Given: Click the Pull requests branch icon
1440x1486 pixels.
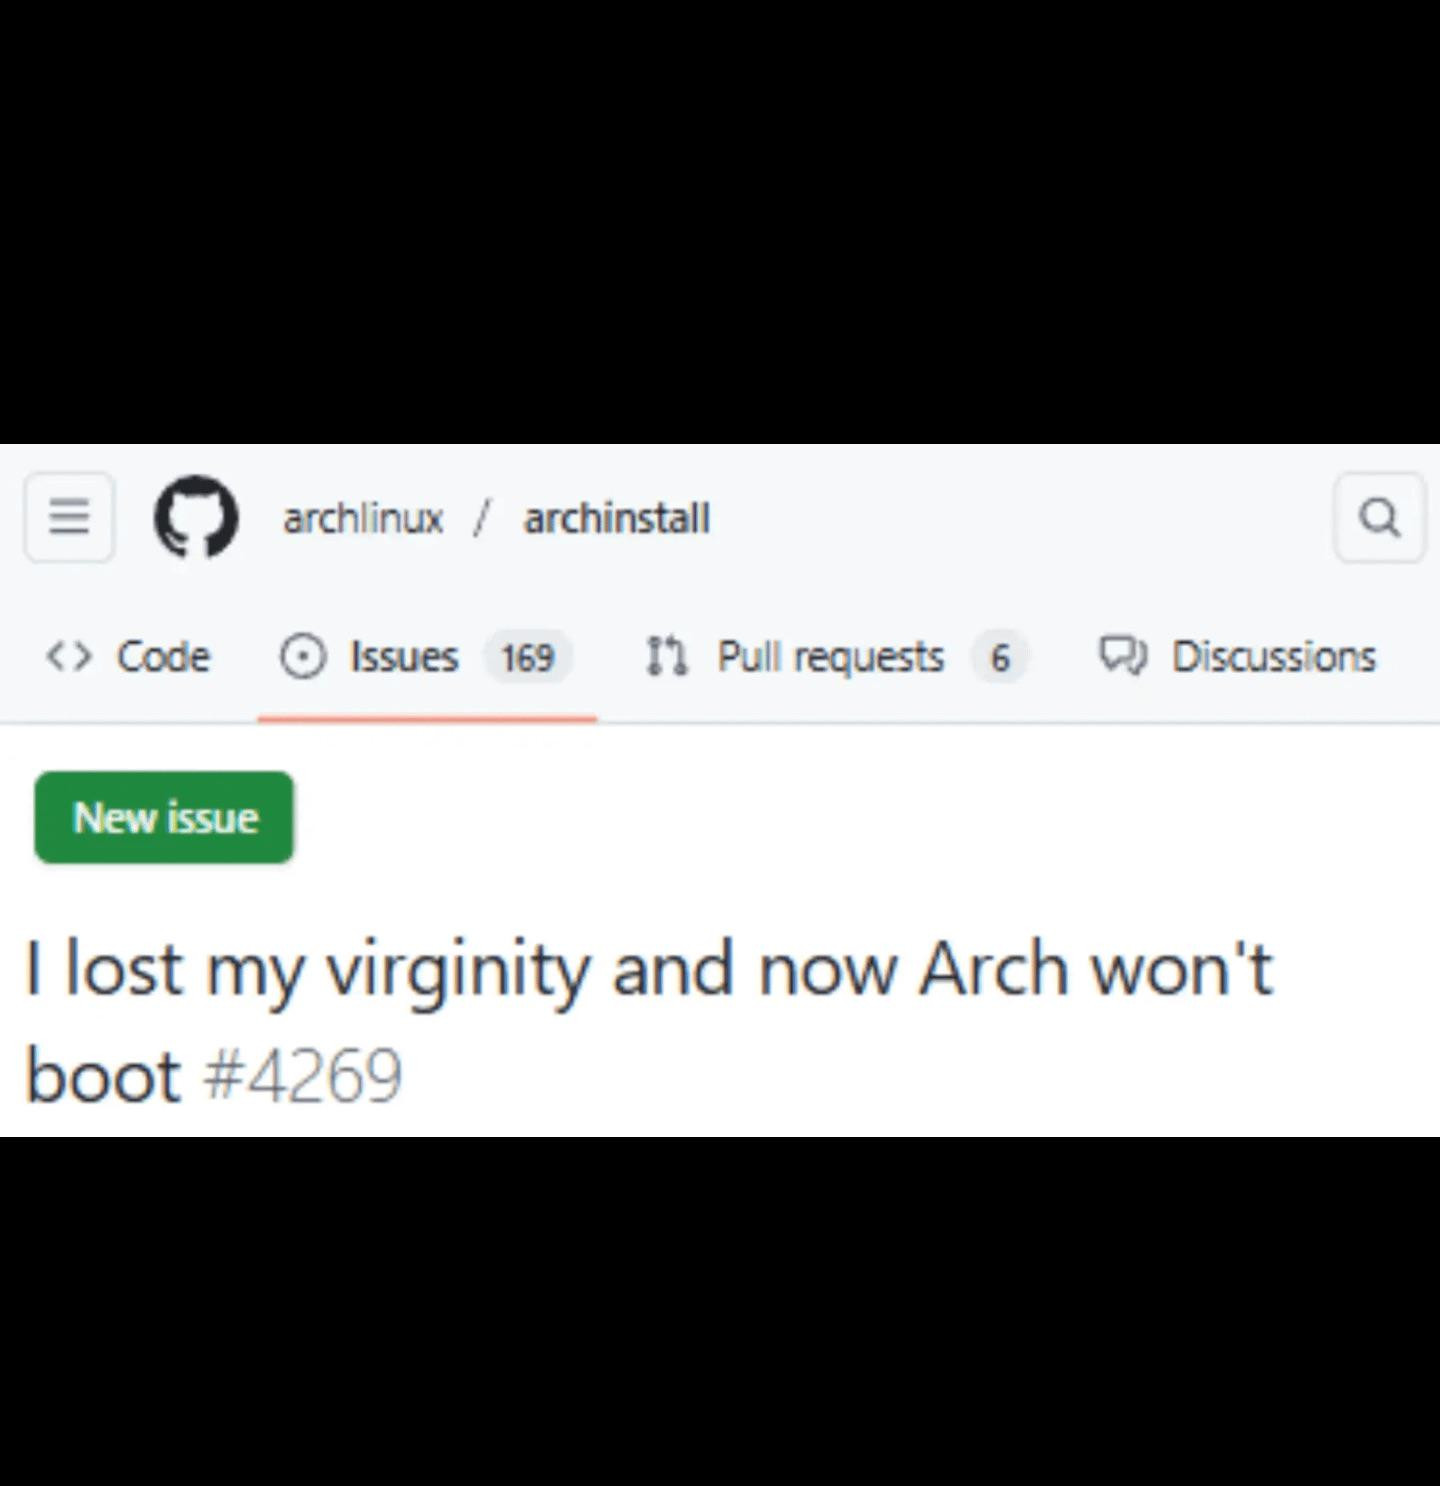Looking at the screenshot, I should coord(667,657).
